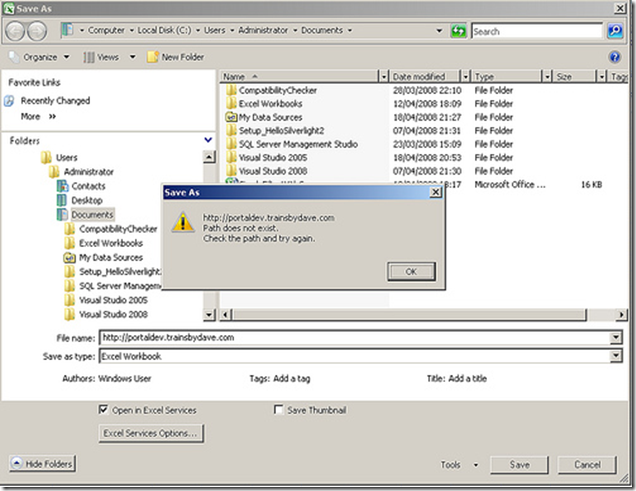Viewport: 636px width, 491px height.
Task: Click Visual Studio 2008 folder icon in the file list
Action: pos(231,171)
